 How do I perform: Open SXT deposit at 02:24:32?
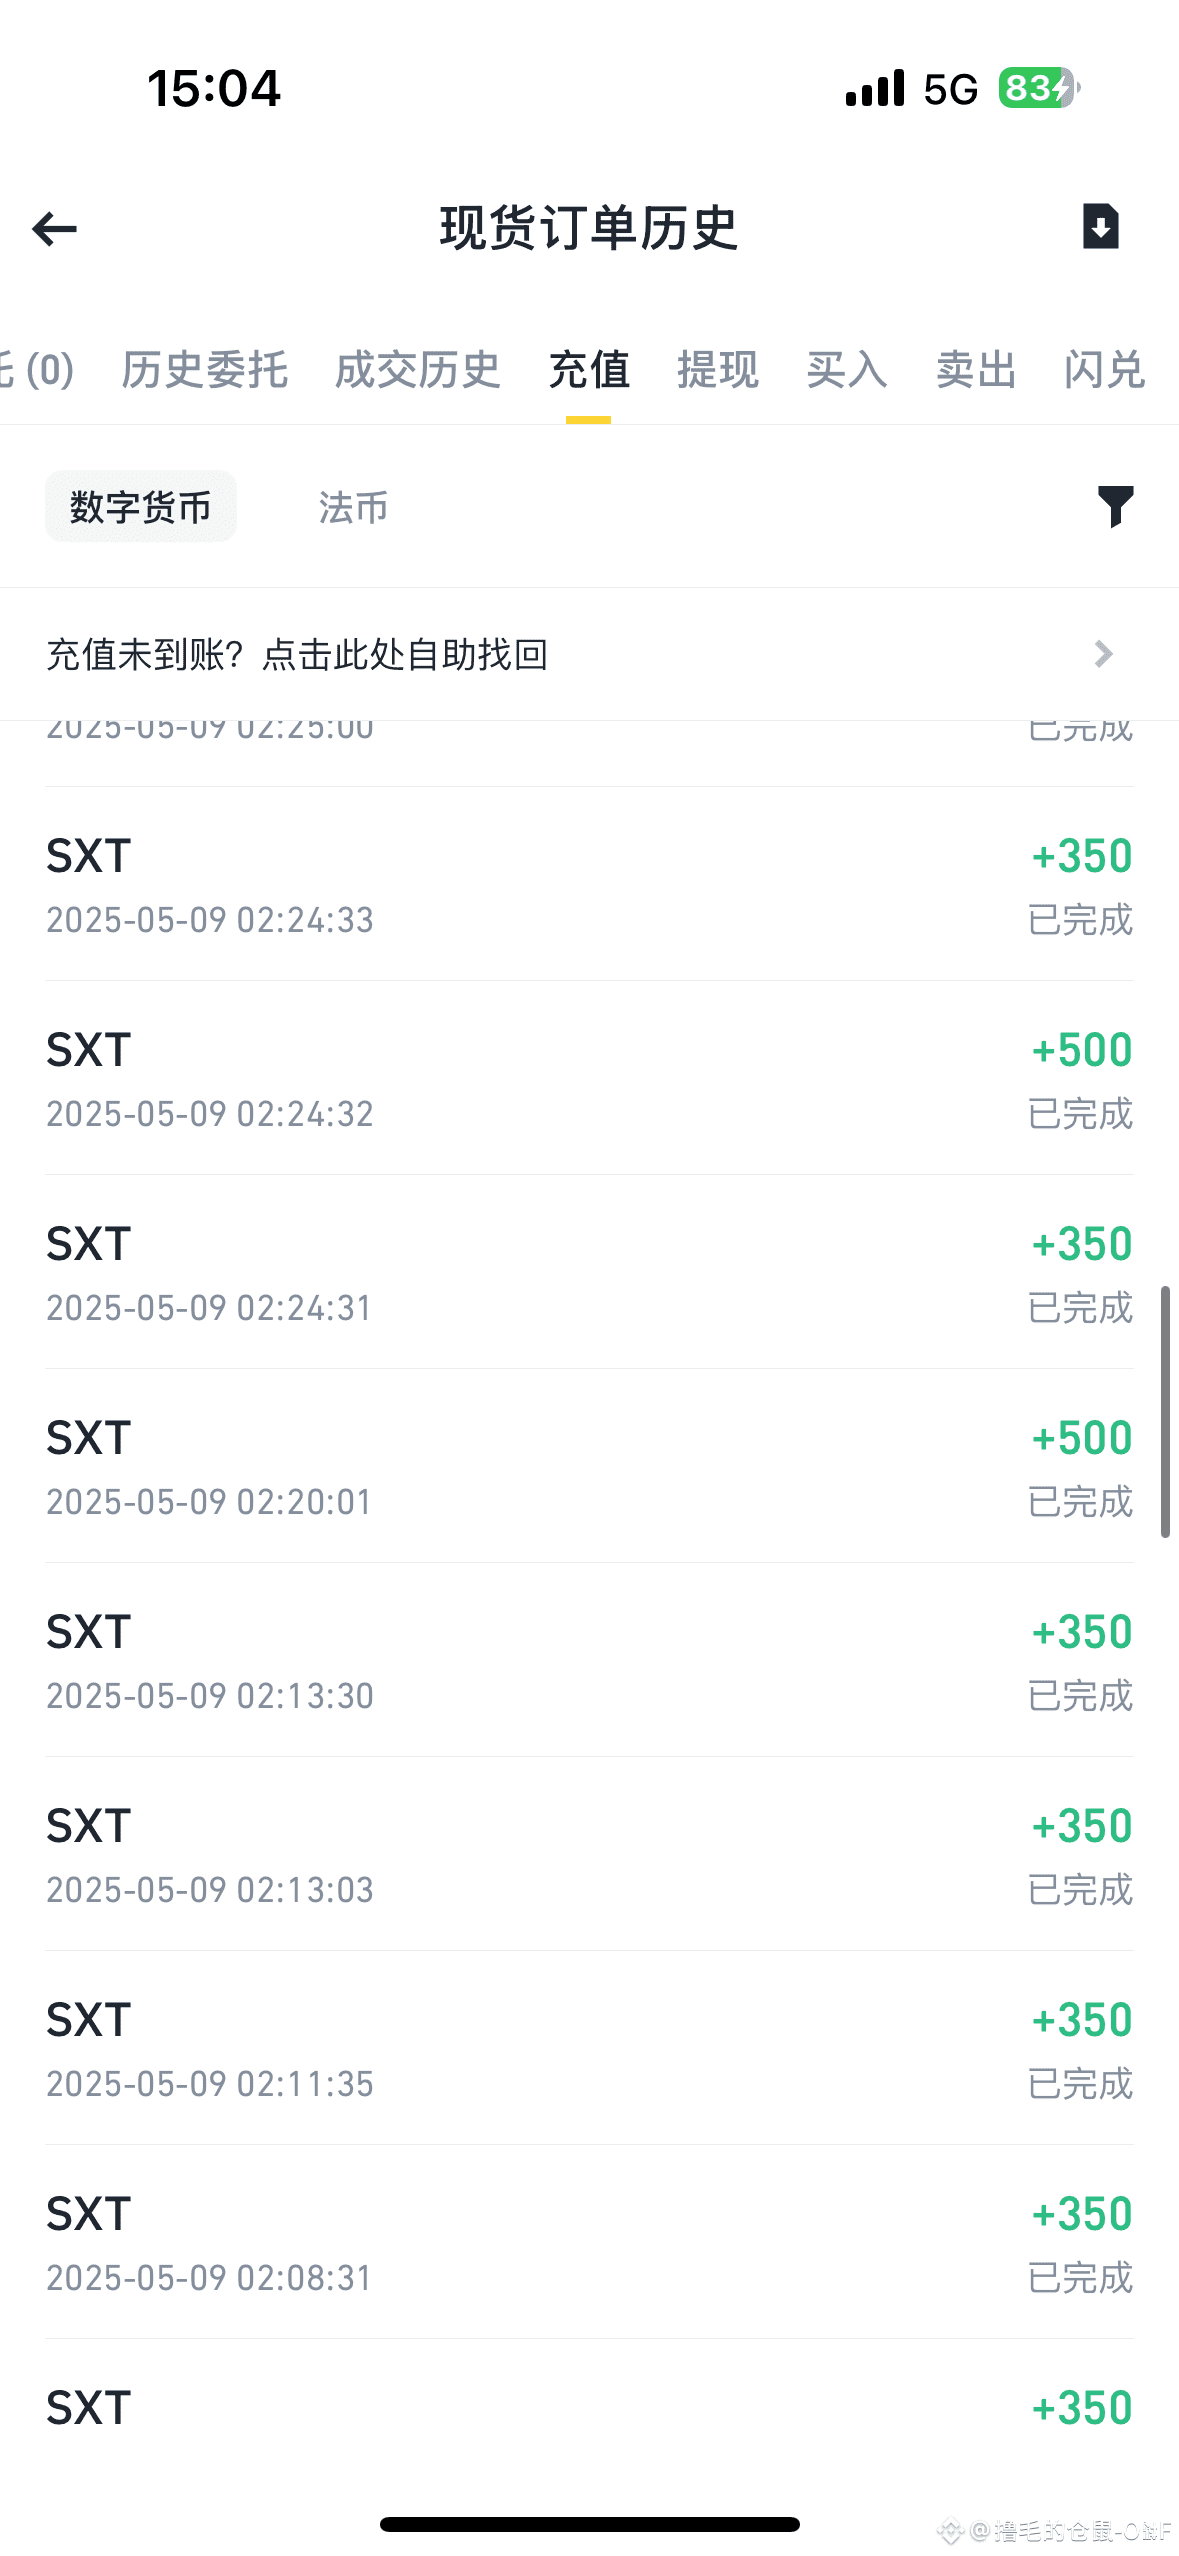[x=589, y=1078]
